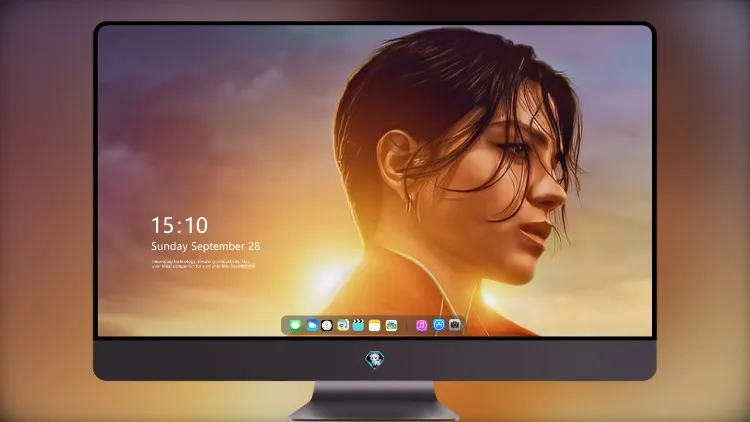750x422 pixels.
Task: Open the blue App Store icon
Action: [x=439, y=325]
